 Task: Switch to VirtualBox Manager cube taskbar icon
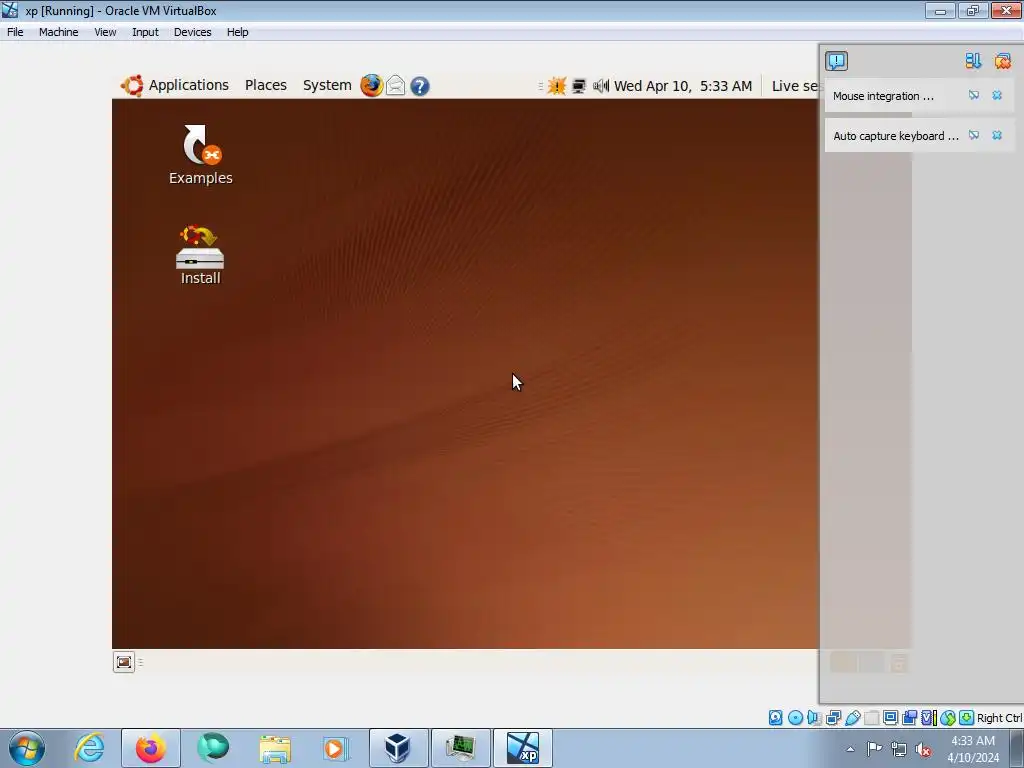coord(398,748)
